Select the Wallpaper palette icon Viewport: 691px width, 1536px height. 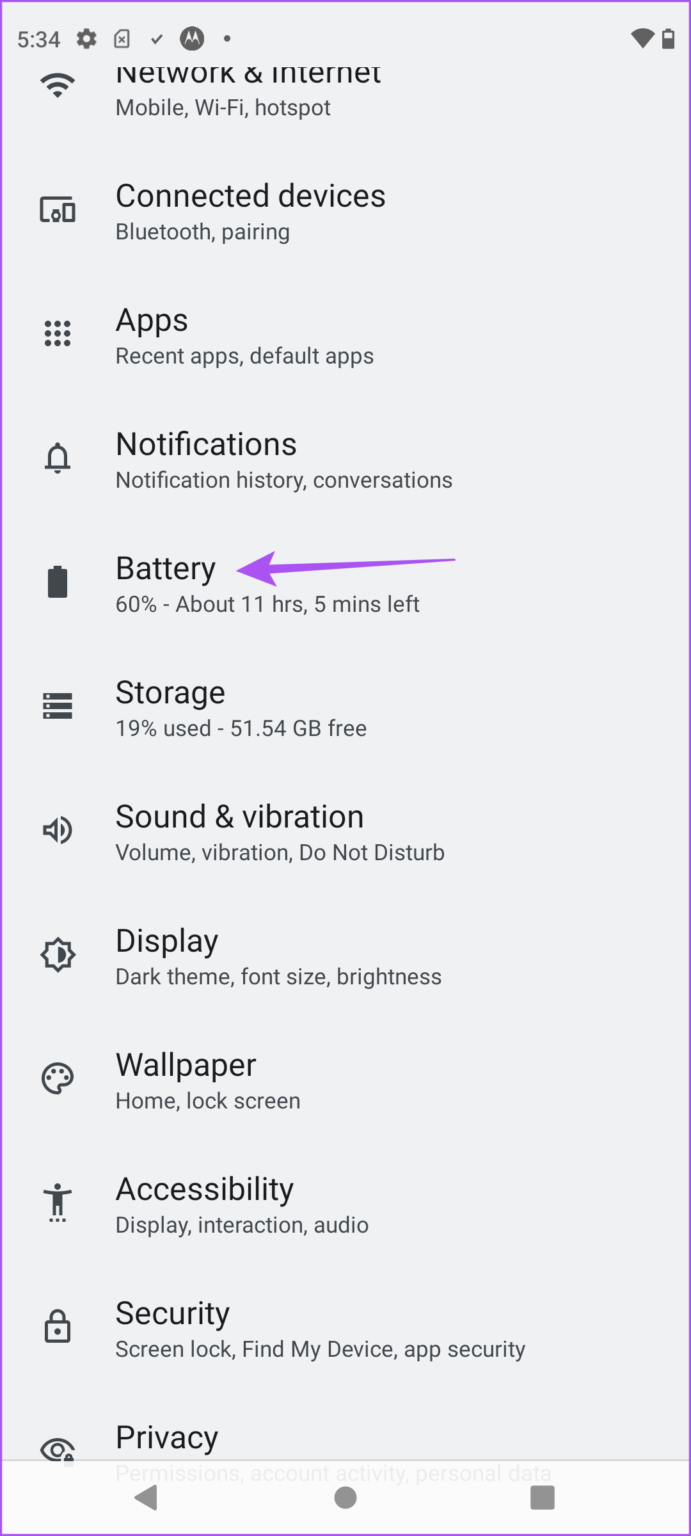(x=57, y=1078)
